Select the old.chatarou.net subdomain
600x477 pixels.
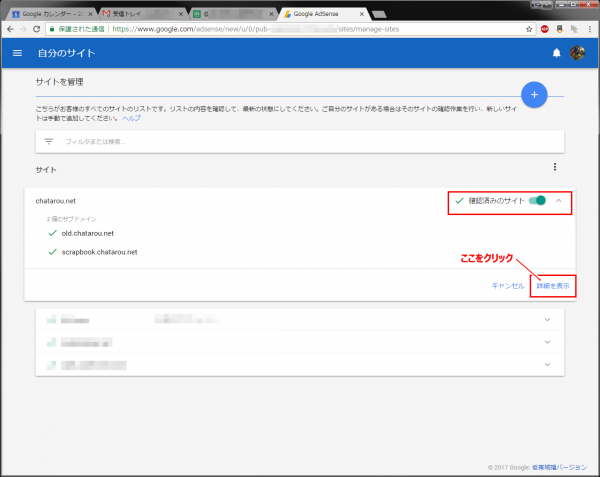[x=88, y=233]
